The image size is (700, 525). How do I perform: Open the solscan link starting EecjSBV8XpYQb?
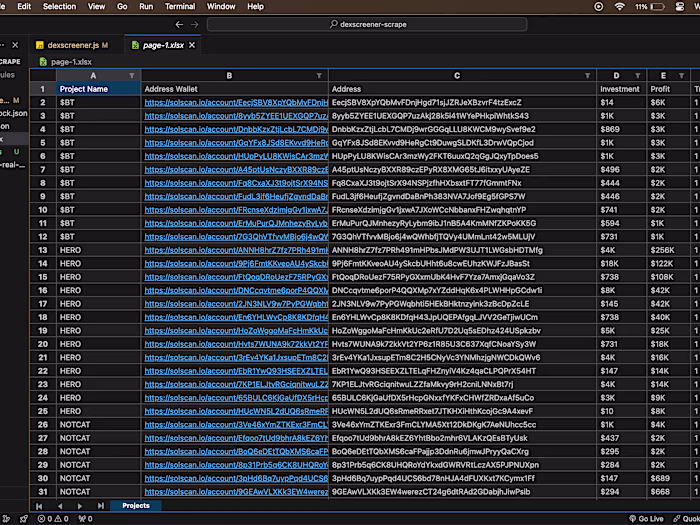tap(236, 102)
